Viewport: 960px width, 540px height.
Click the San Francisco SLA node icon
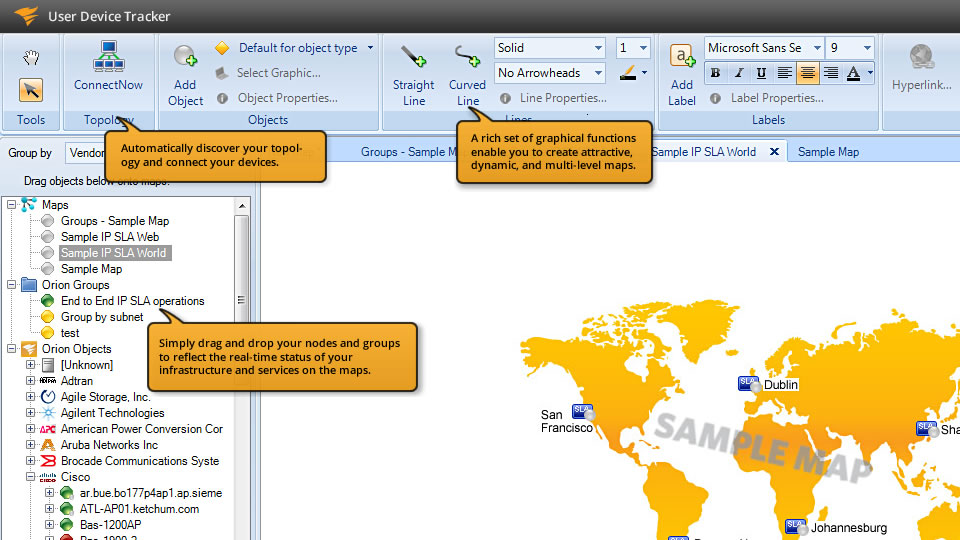click(x=583, y=412)
